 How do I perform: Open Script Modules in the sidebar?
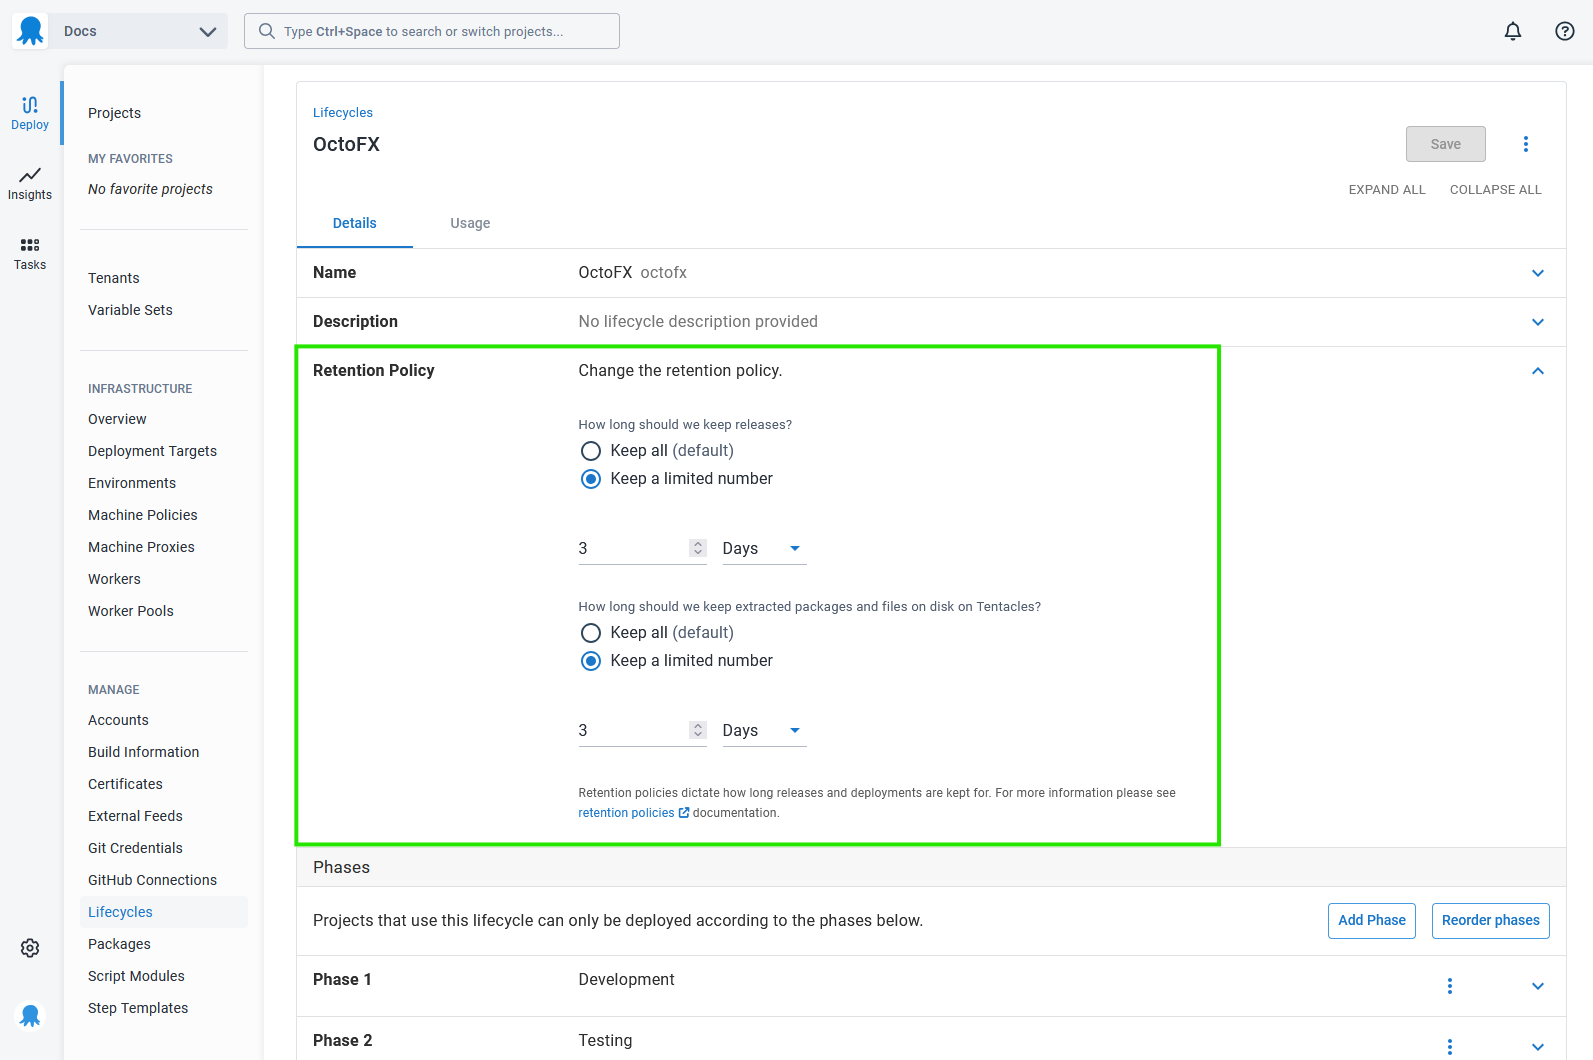(136, 976)
